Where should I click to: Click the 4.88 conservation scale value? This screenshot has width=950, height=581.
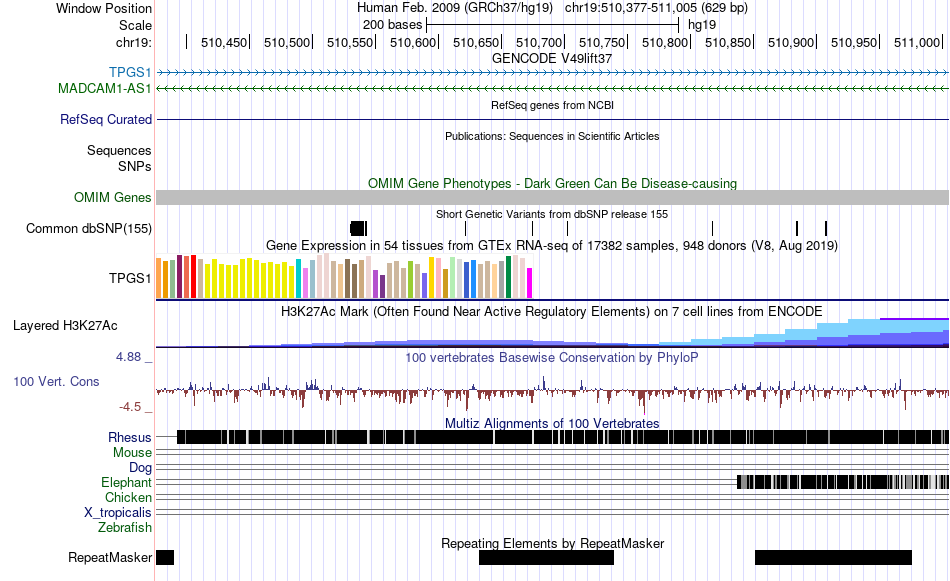(x=128, y=357)
